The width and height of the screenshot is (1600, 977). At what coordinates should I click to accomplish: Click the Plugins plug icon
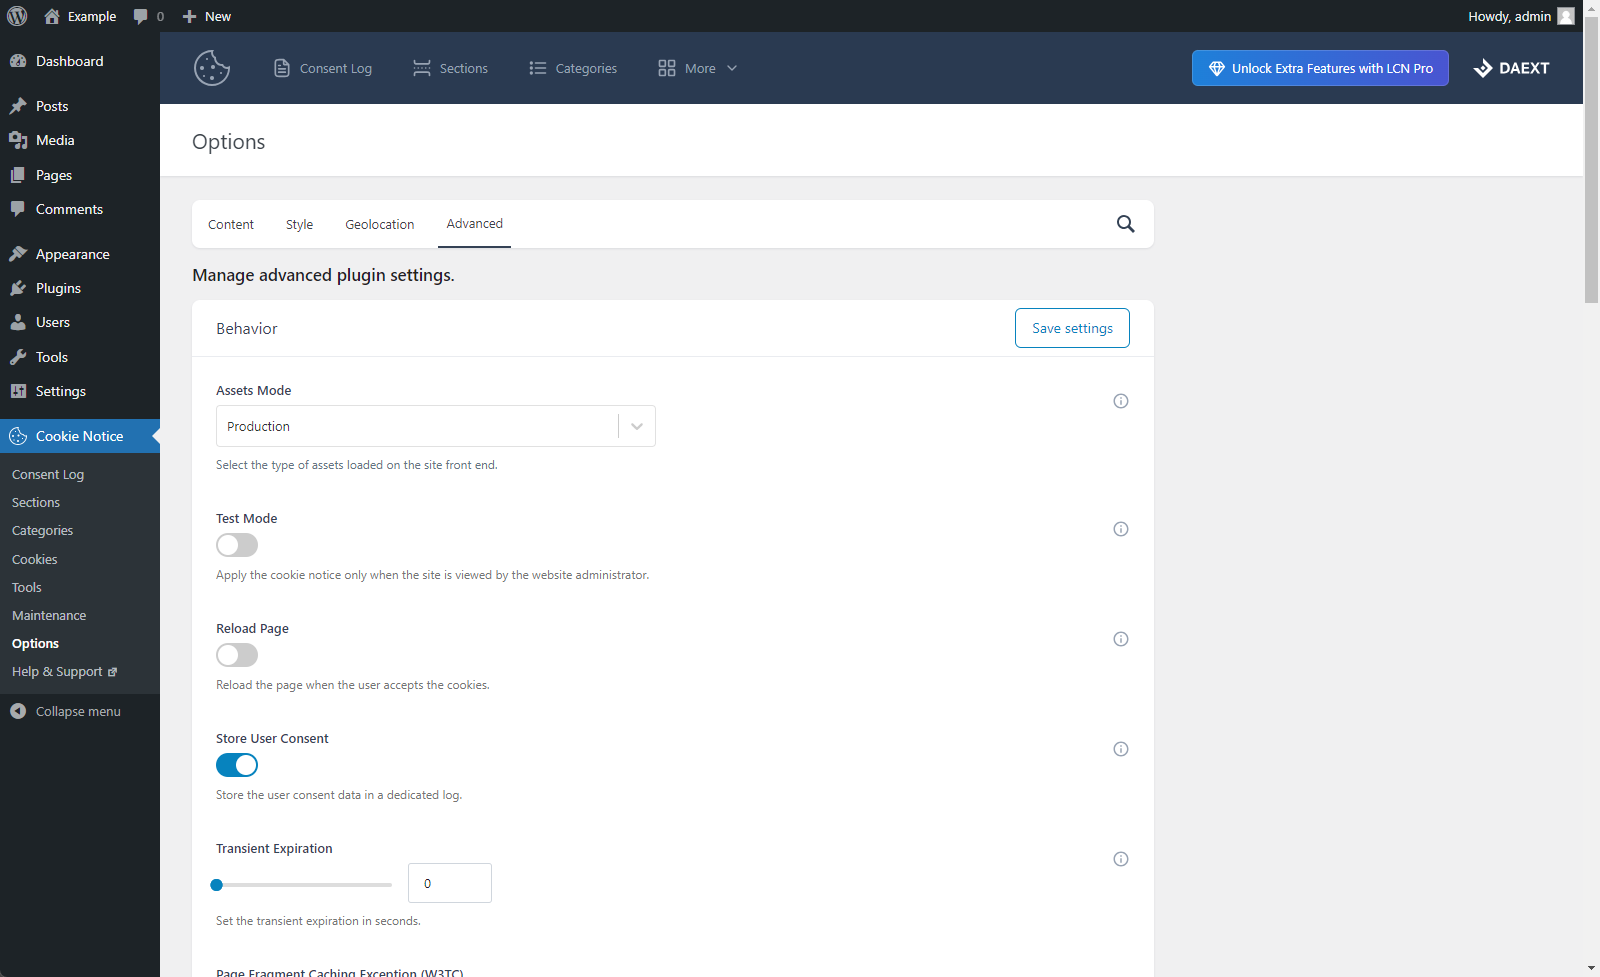coord(18,288)
